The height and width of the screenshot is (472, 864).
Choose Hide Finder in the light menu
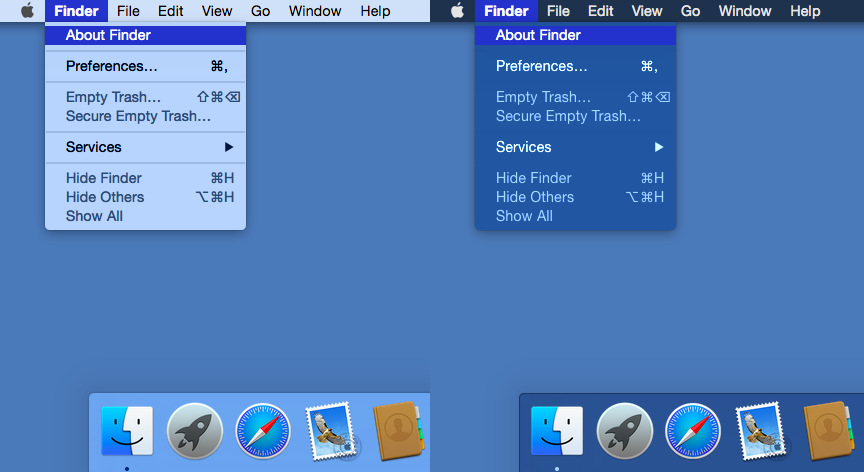coord(145,178)
